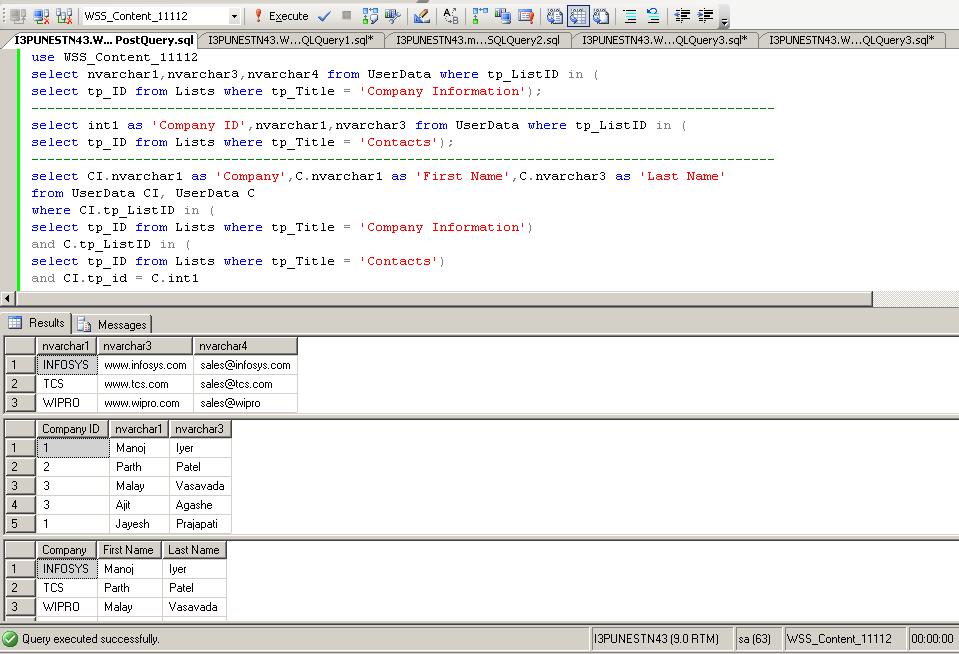Viewport: 959px width, 654px height.
Task: Switch output to Results to Grid
Action: [x=578, y=16]
